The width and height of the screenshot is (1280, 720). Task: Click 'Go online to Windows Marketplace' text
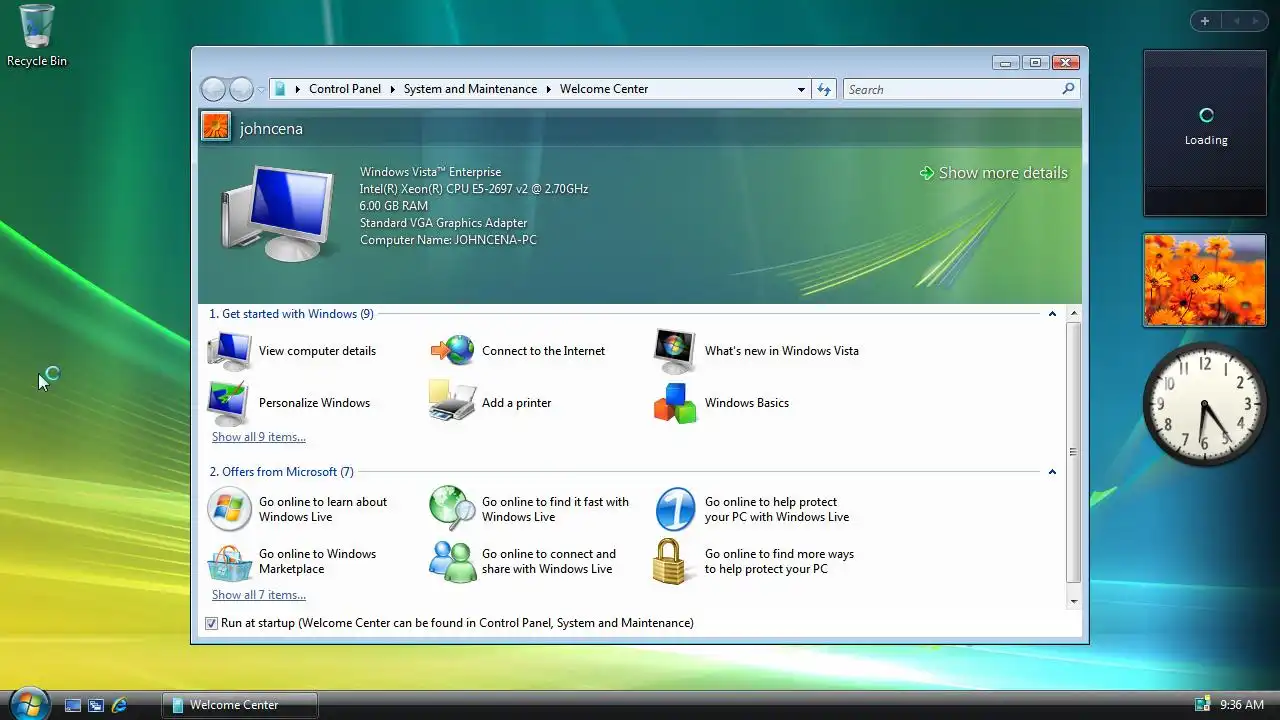coord(317,561)
